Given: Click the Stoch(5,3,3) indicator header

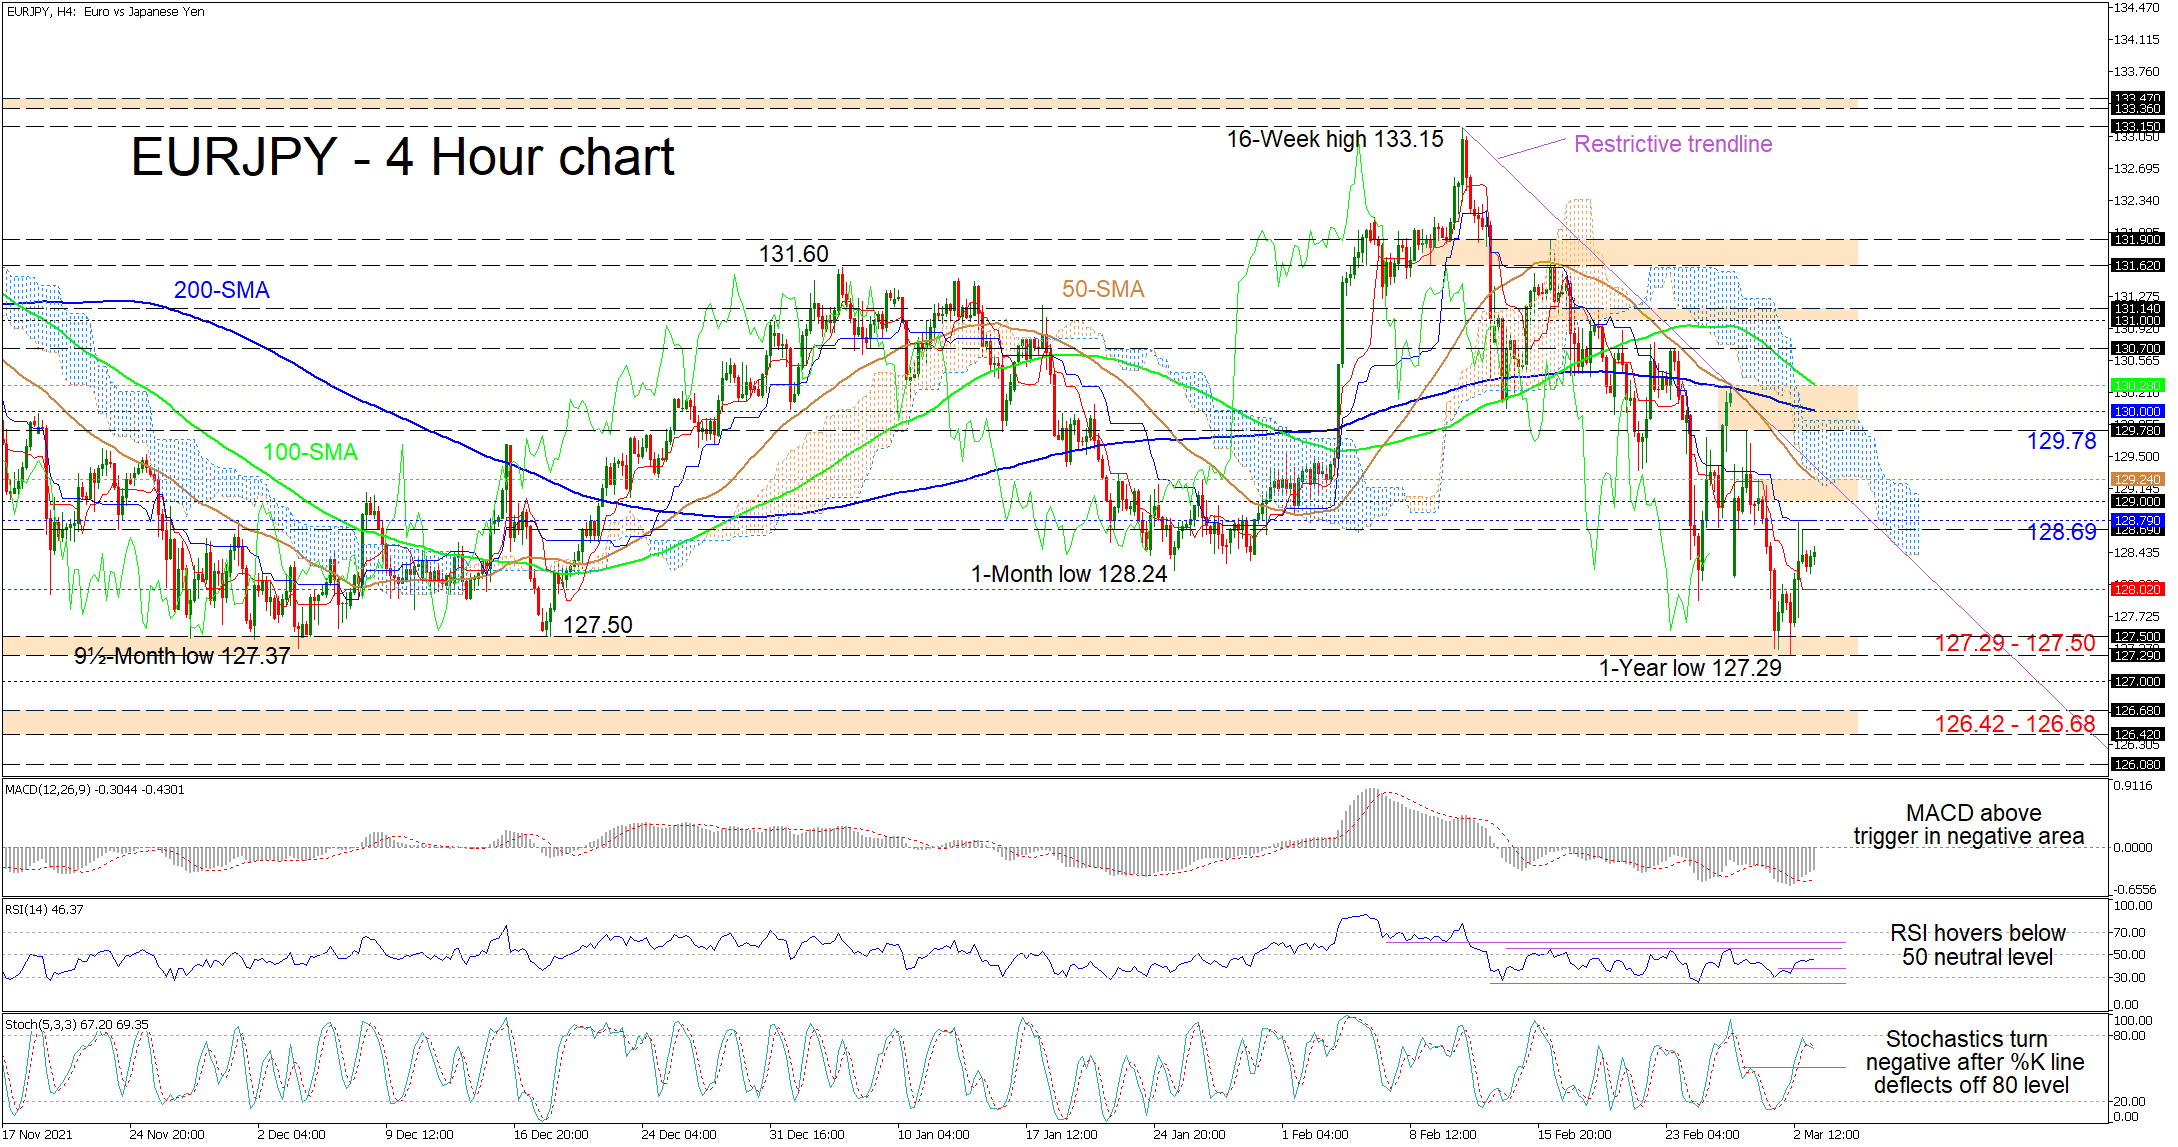Looking at the screenshot, I should click(76, 1025).
